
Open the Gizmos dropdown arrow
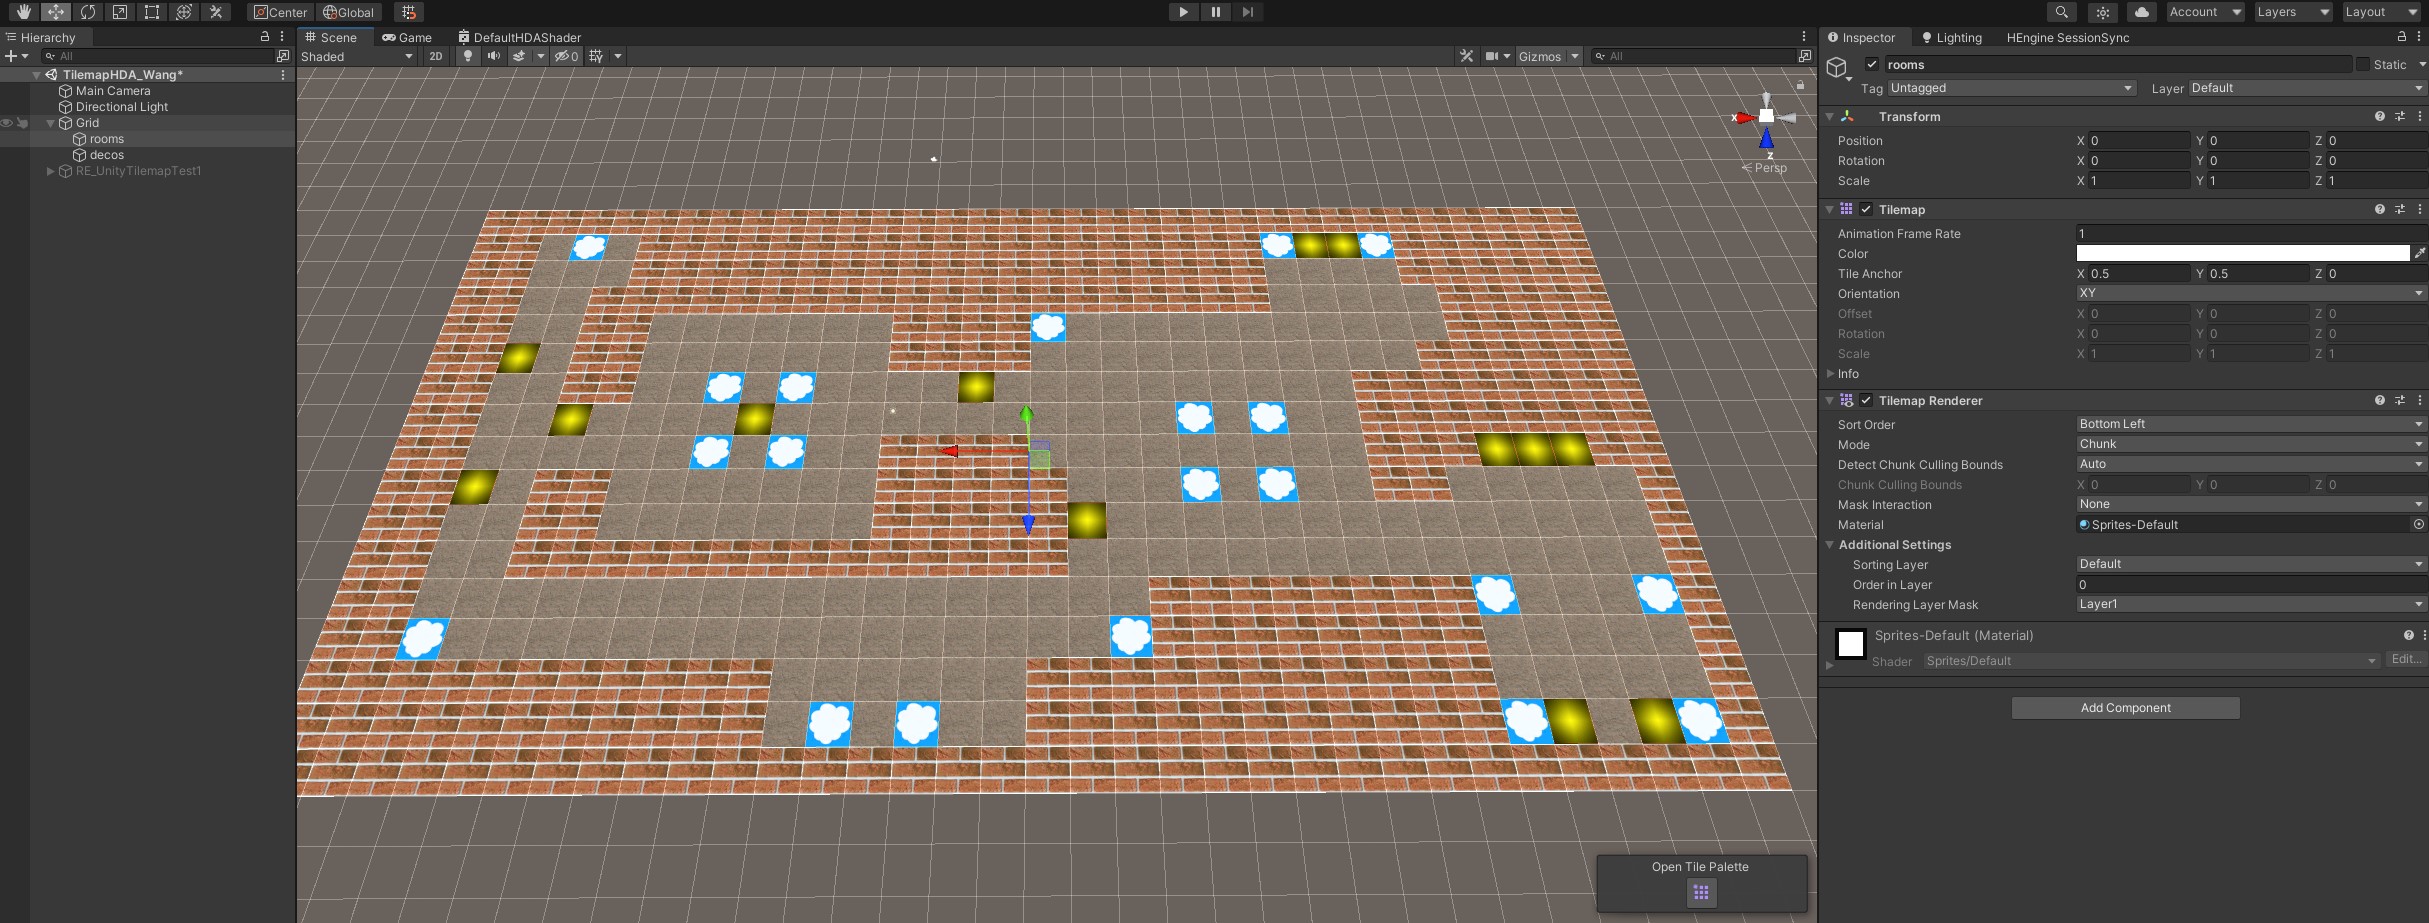click(x=1575, y=56)
